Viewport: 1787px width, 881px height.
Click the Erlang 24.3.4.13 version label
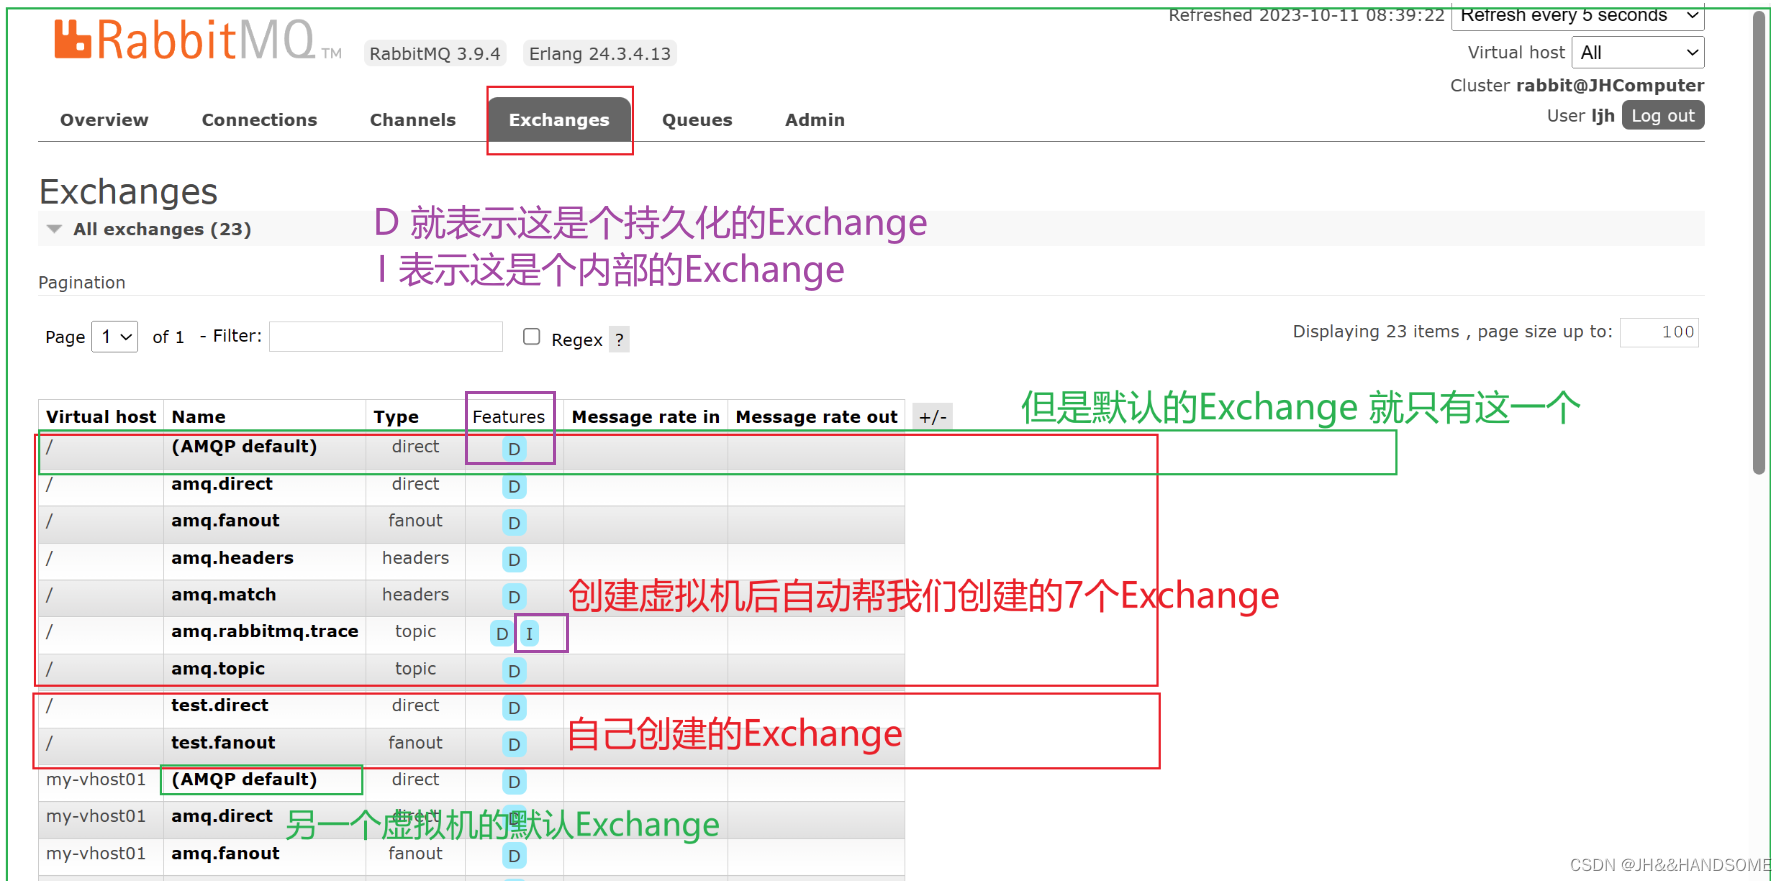click(600, 54)
